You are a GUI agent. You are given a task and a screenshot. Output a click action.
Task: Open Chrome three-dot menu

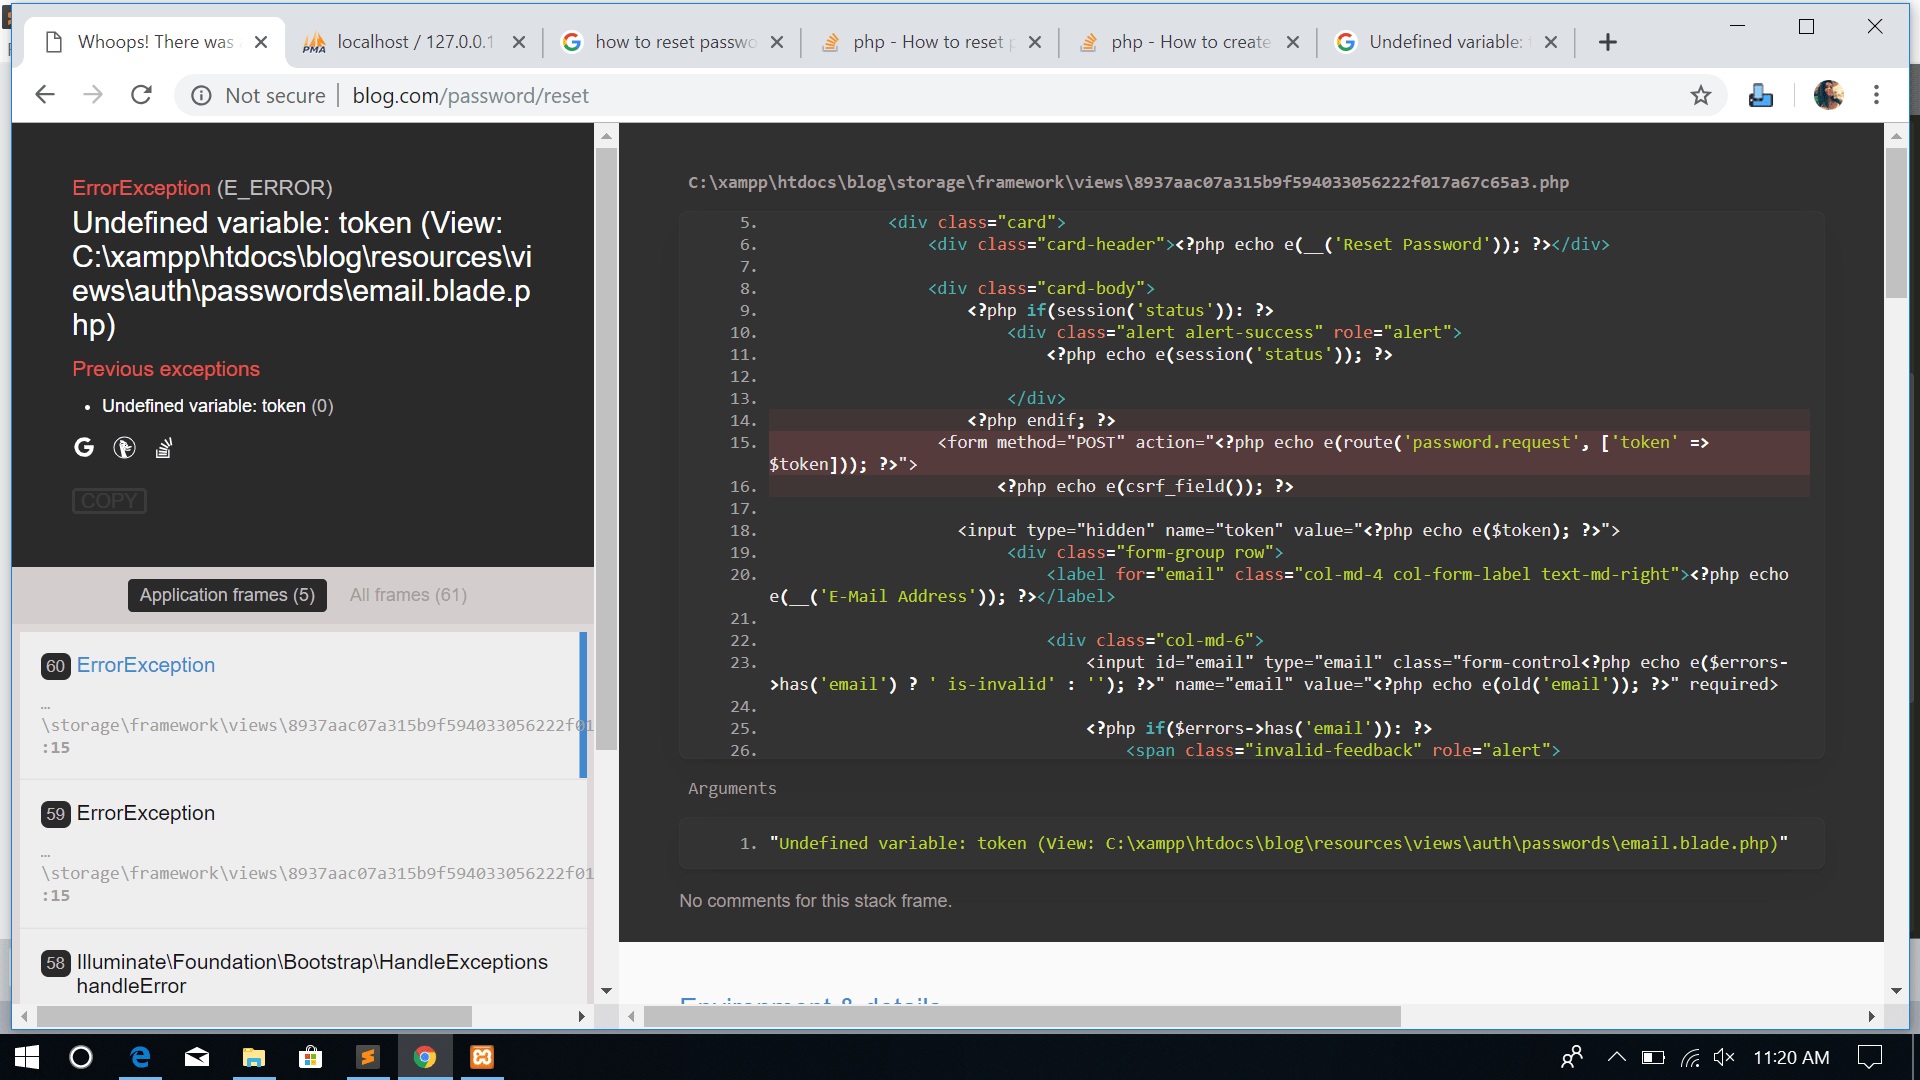[1876, 95]
